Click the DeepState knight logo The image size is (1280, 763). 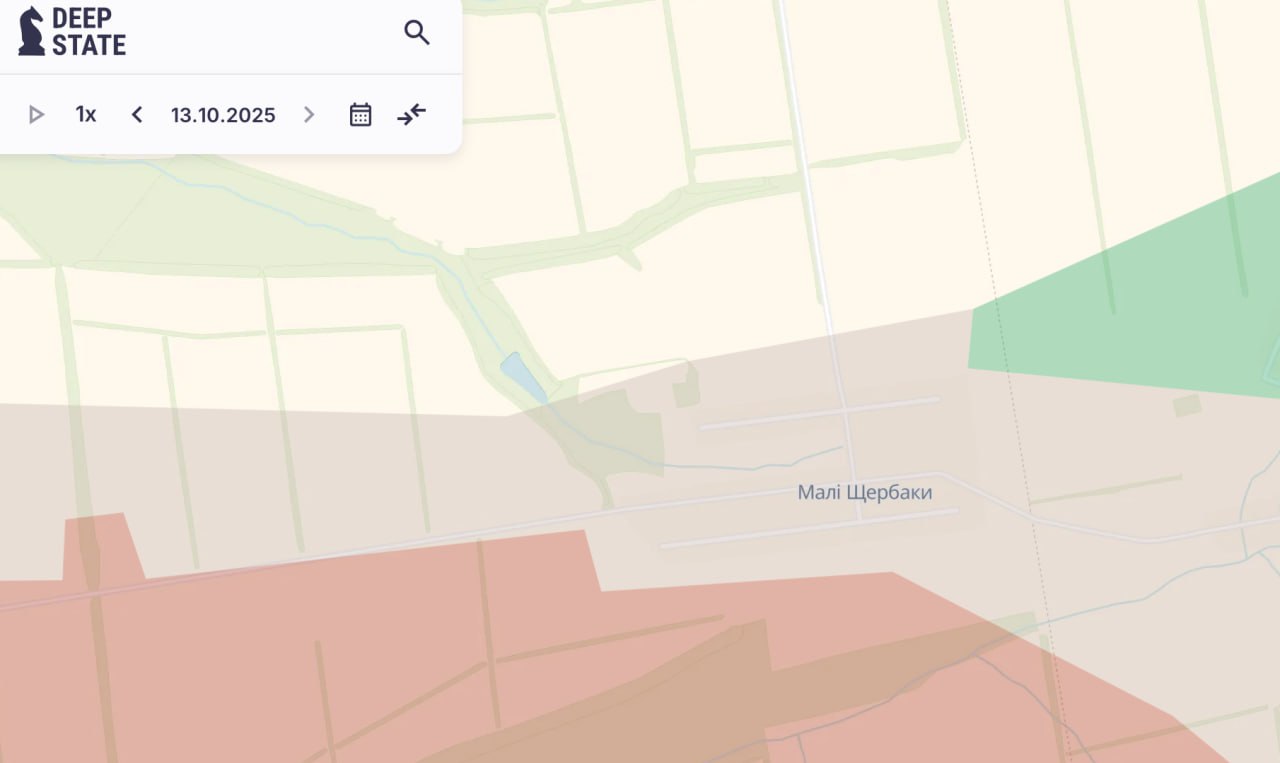[x=31, y=31]
